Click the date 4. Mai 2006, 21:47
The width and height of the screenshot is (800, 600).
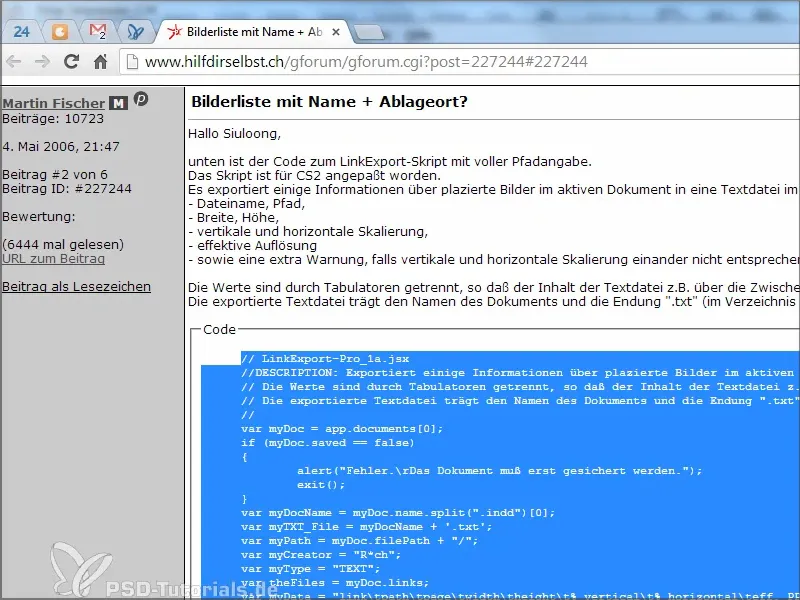61,146
